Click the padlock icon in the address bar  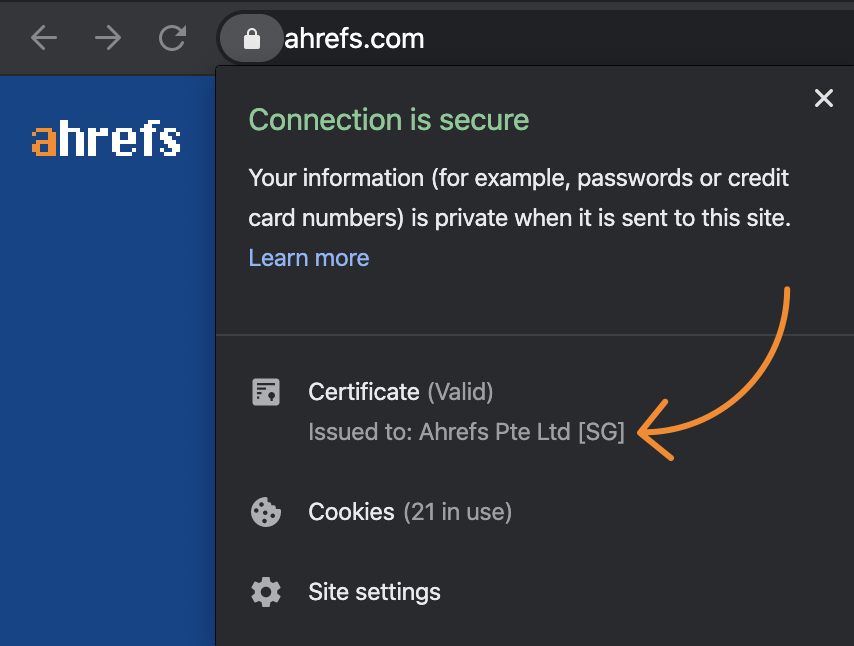(251, 38)
